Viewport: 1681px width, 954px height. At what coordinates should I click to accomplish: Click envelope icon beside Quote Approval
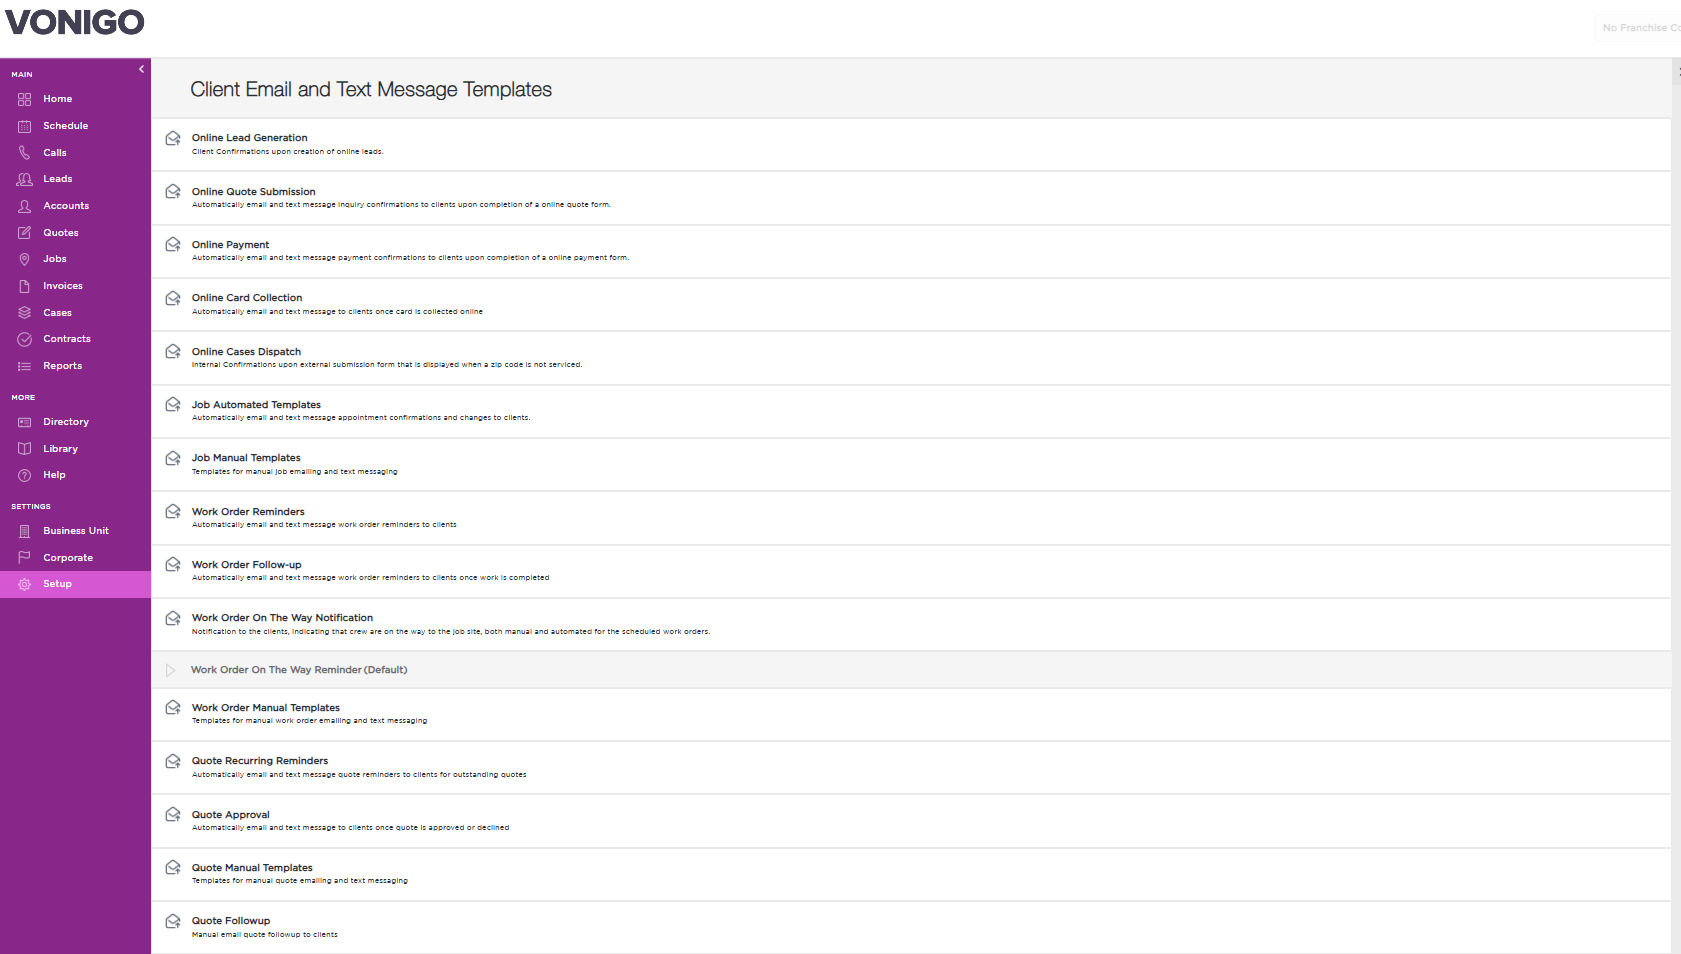click(173, 814)
